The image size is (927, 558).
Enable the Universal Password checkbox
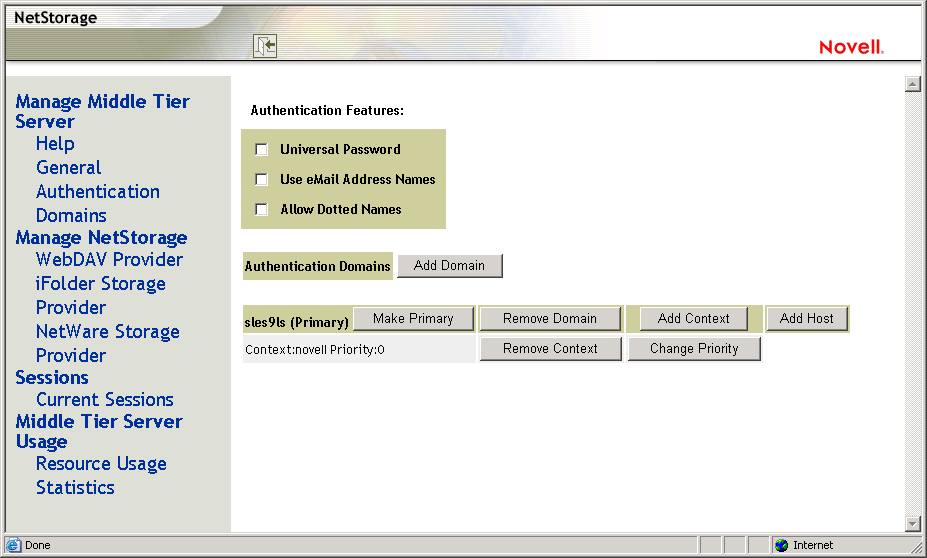(261, 149)
